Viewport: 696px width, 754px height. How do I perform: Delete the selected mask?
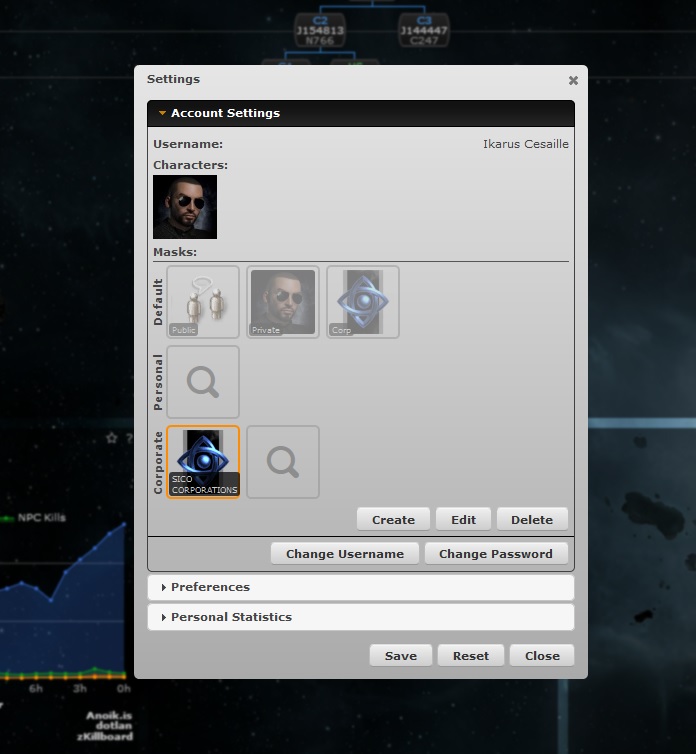[x=531, y=519]
